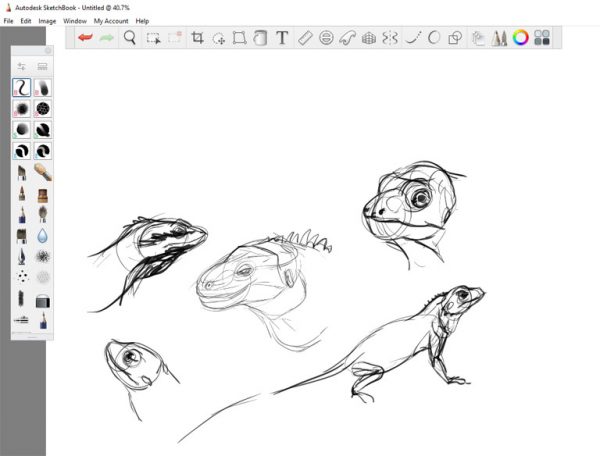600x456 pixels.
Task: Expand the Window menu
Action: (x=74, y=20)
